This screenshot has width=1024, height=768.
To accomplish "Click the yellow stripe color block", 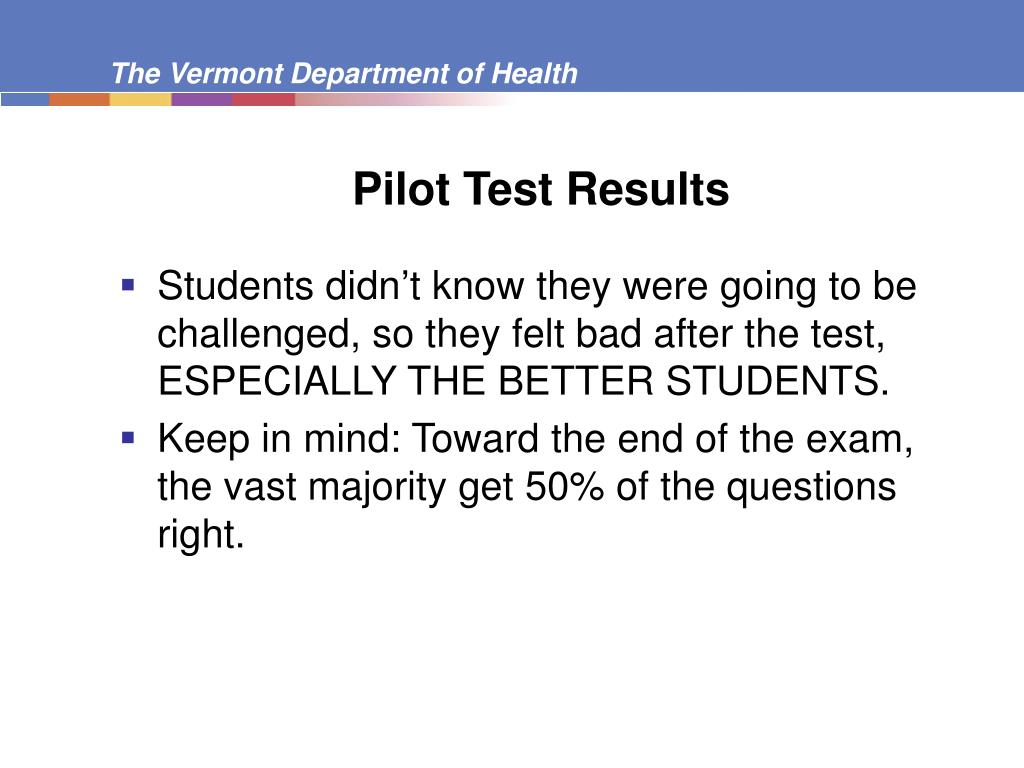I will coord(140,99).
